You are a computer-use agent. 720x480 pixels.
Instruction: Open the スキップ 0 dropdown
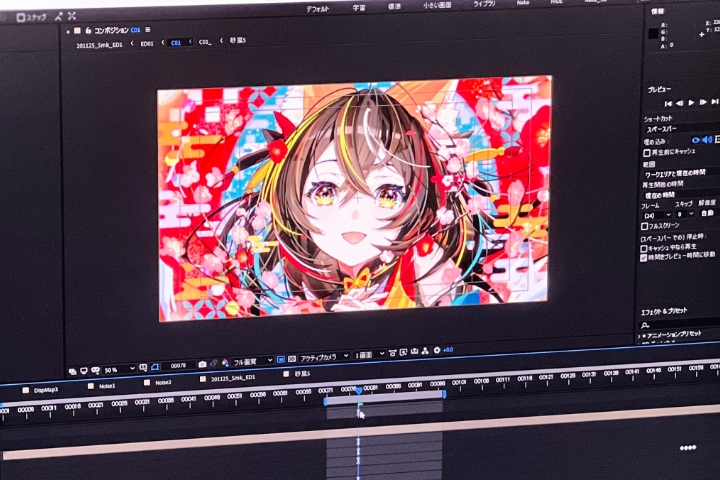tap(684, 214)
